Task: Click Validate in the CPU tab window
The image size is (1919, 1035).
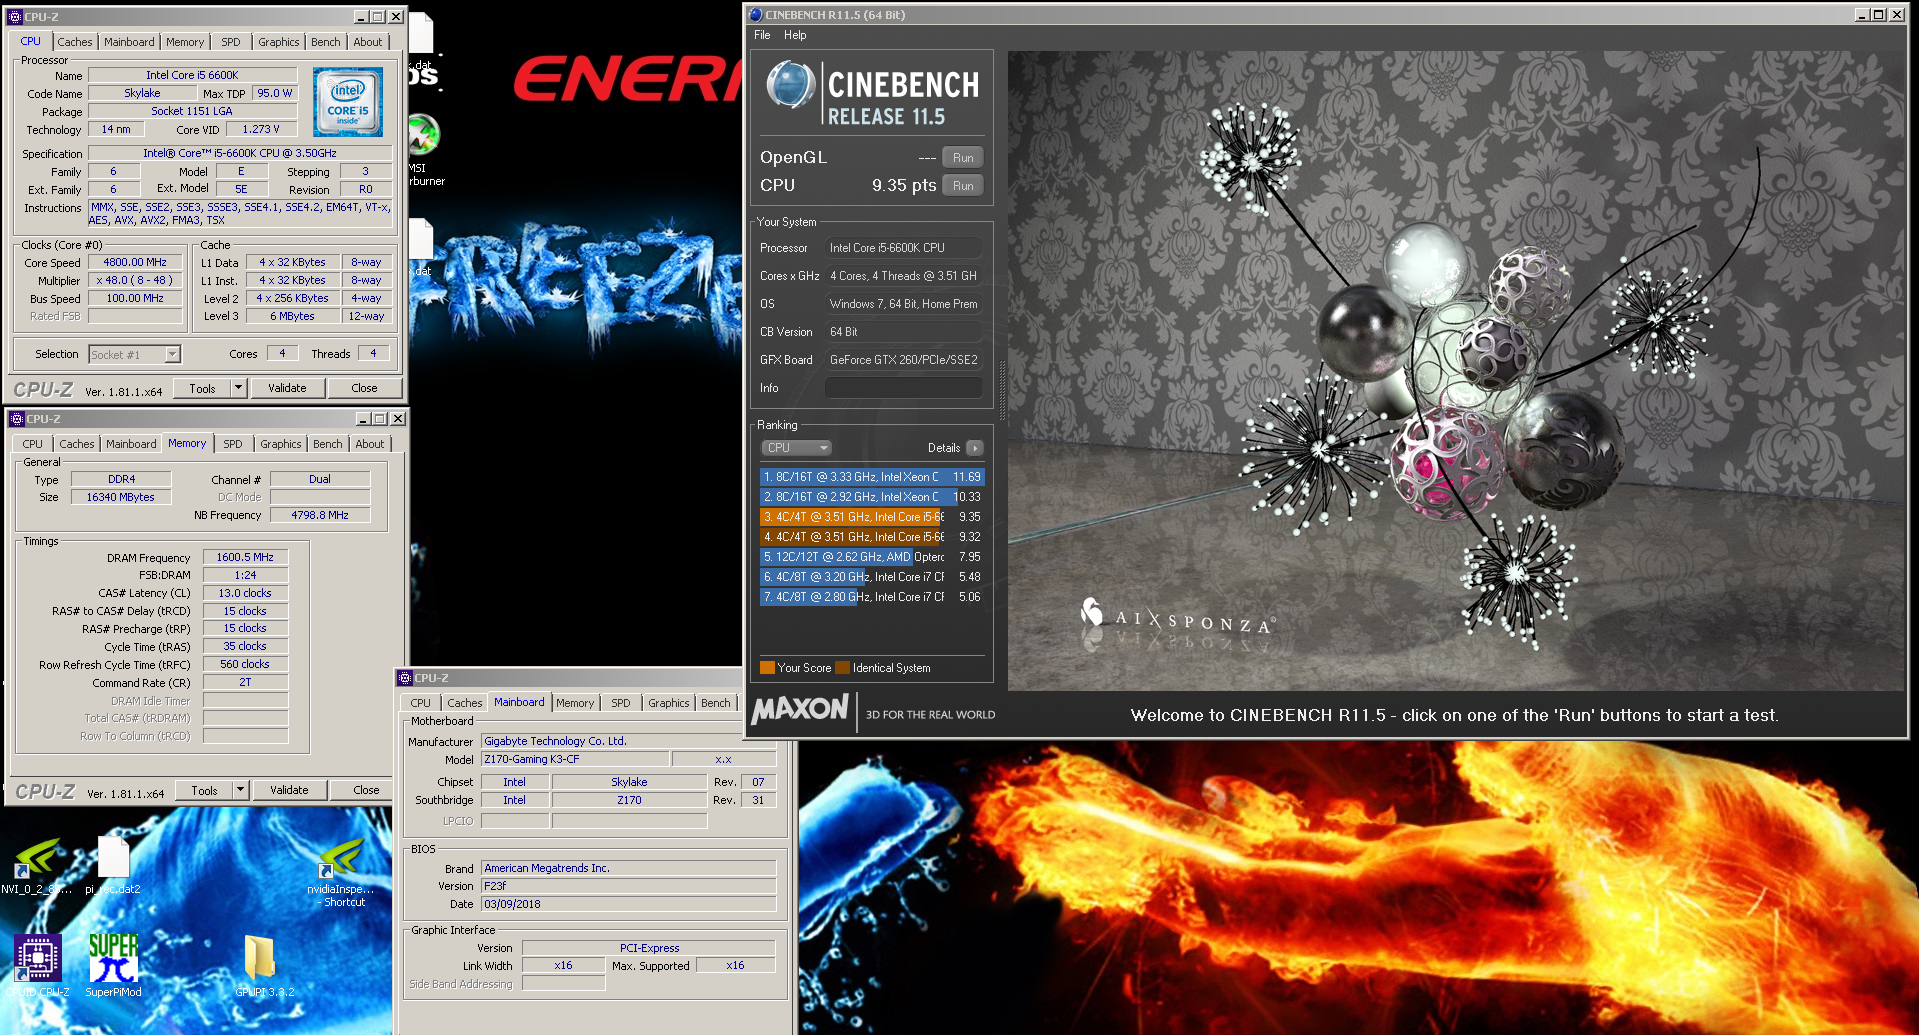Action: (287, 388)
